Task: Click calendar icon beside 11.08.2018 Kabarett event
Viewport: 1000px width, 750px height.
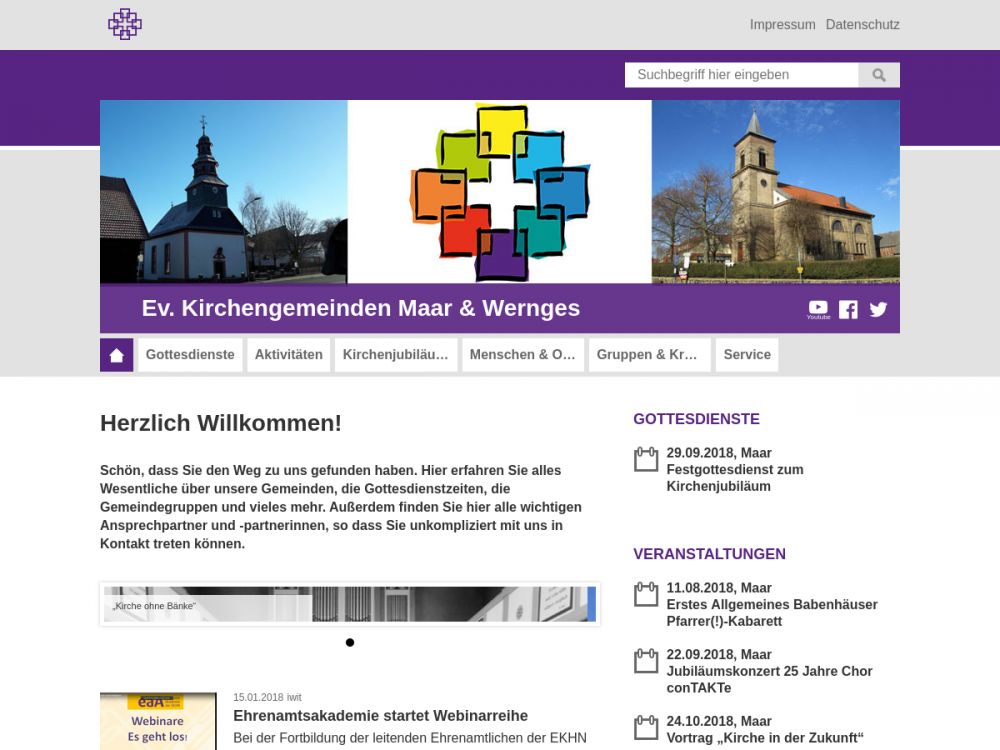Action: click(x=646, y=594)
